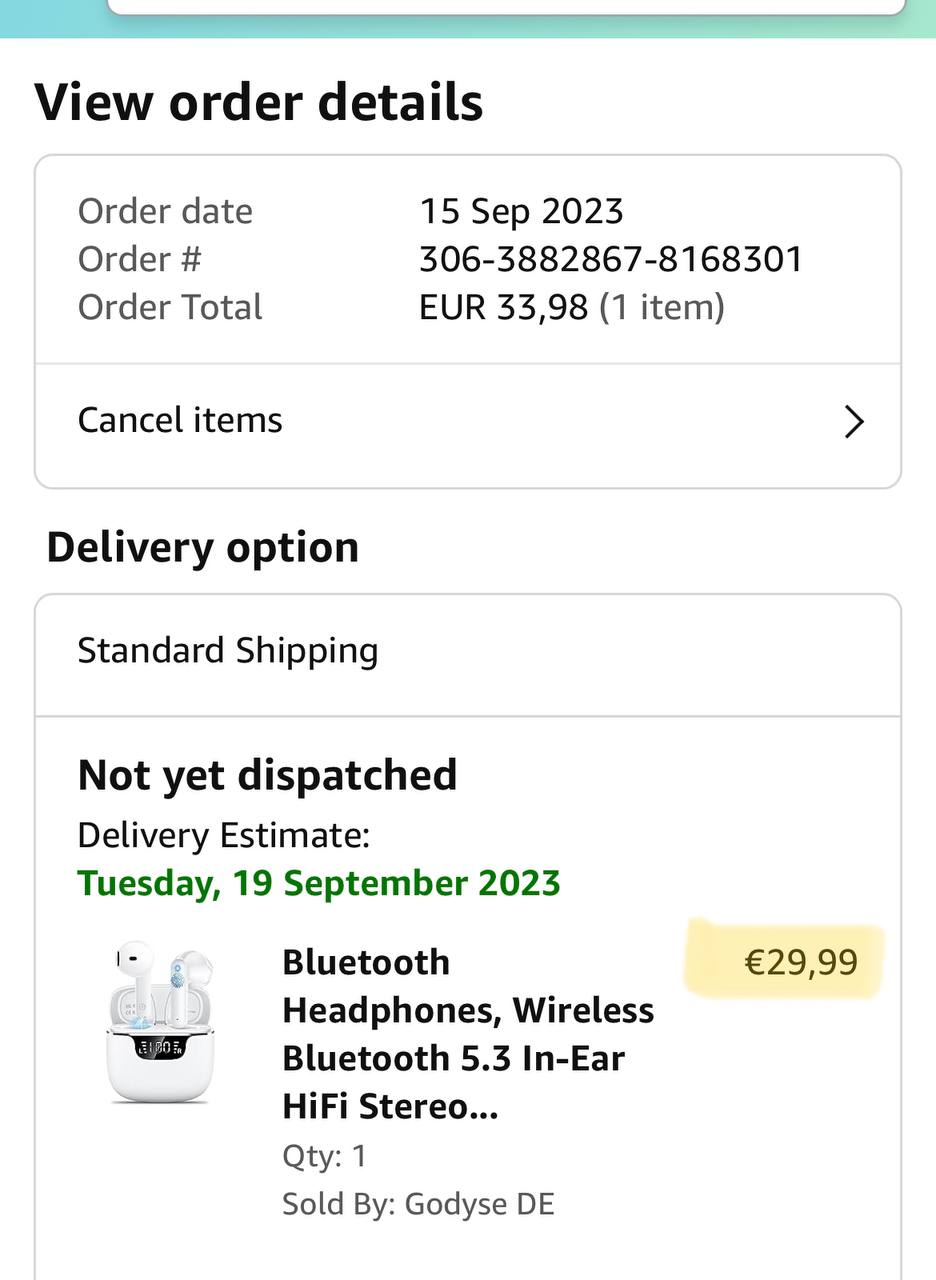Click the highlighted €29,99 price
Image resolution: width=936 pixels, height=1280 pixels.
pyautogui.click(x=800, y=962)
